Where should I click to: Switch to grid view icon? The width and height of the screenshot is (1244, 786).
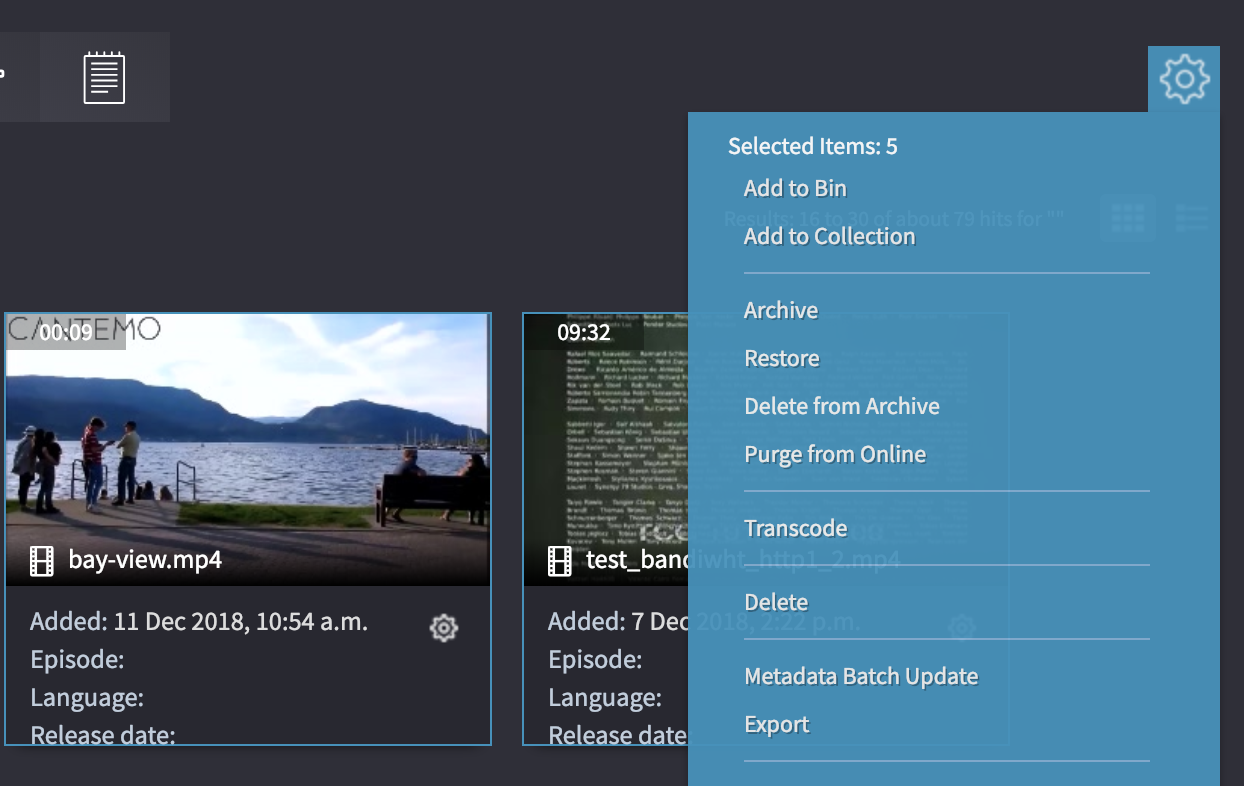click(x=1128, y=217)
